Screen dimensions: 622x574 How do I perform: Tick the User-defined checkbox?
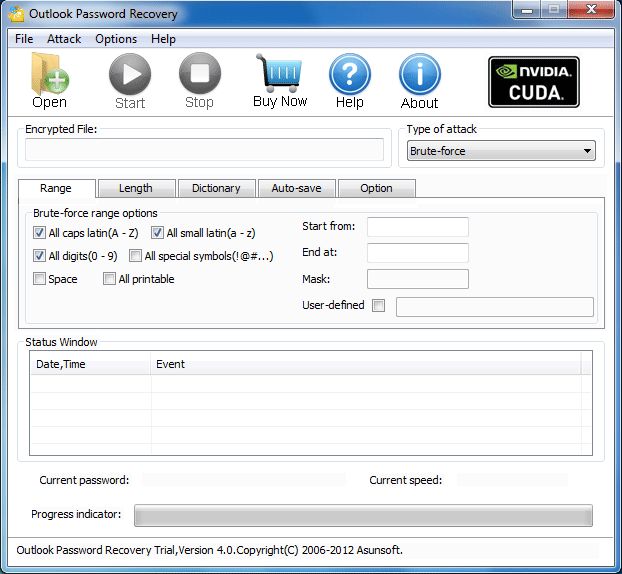pos(378,306)
